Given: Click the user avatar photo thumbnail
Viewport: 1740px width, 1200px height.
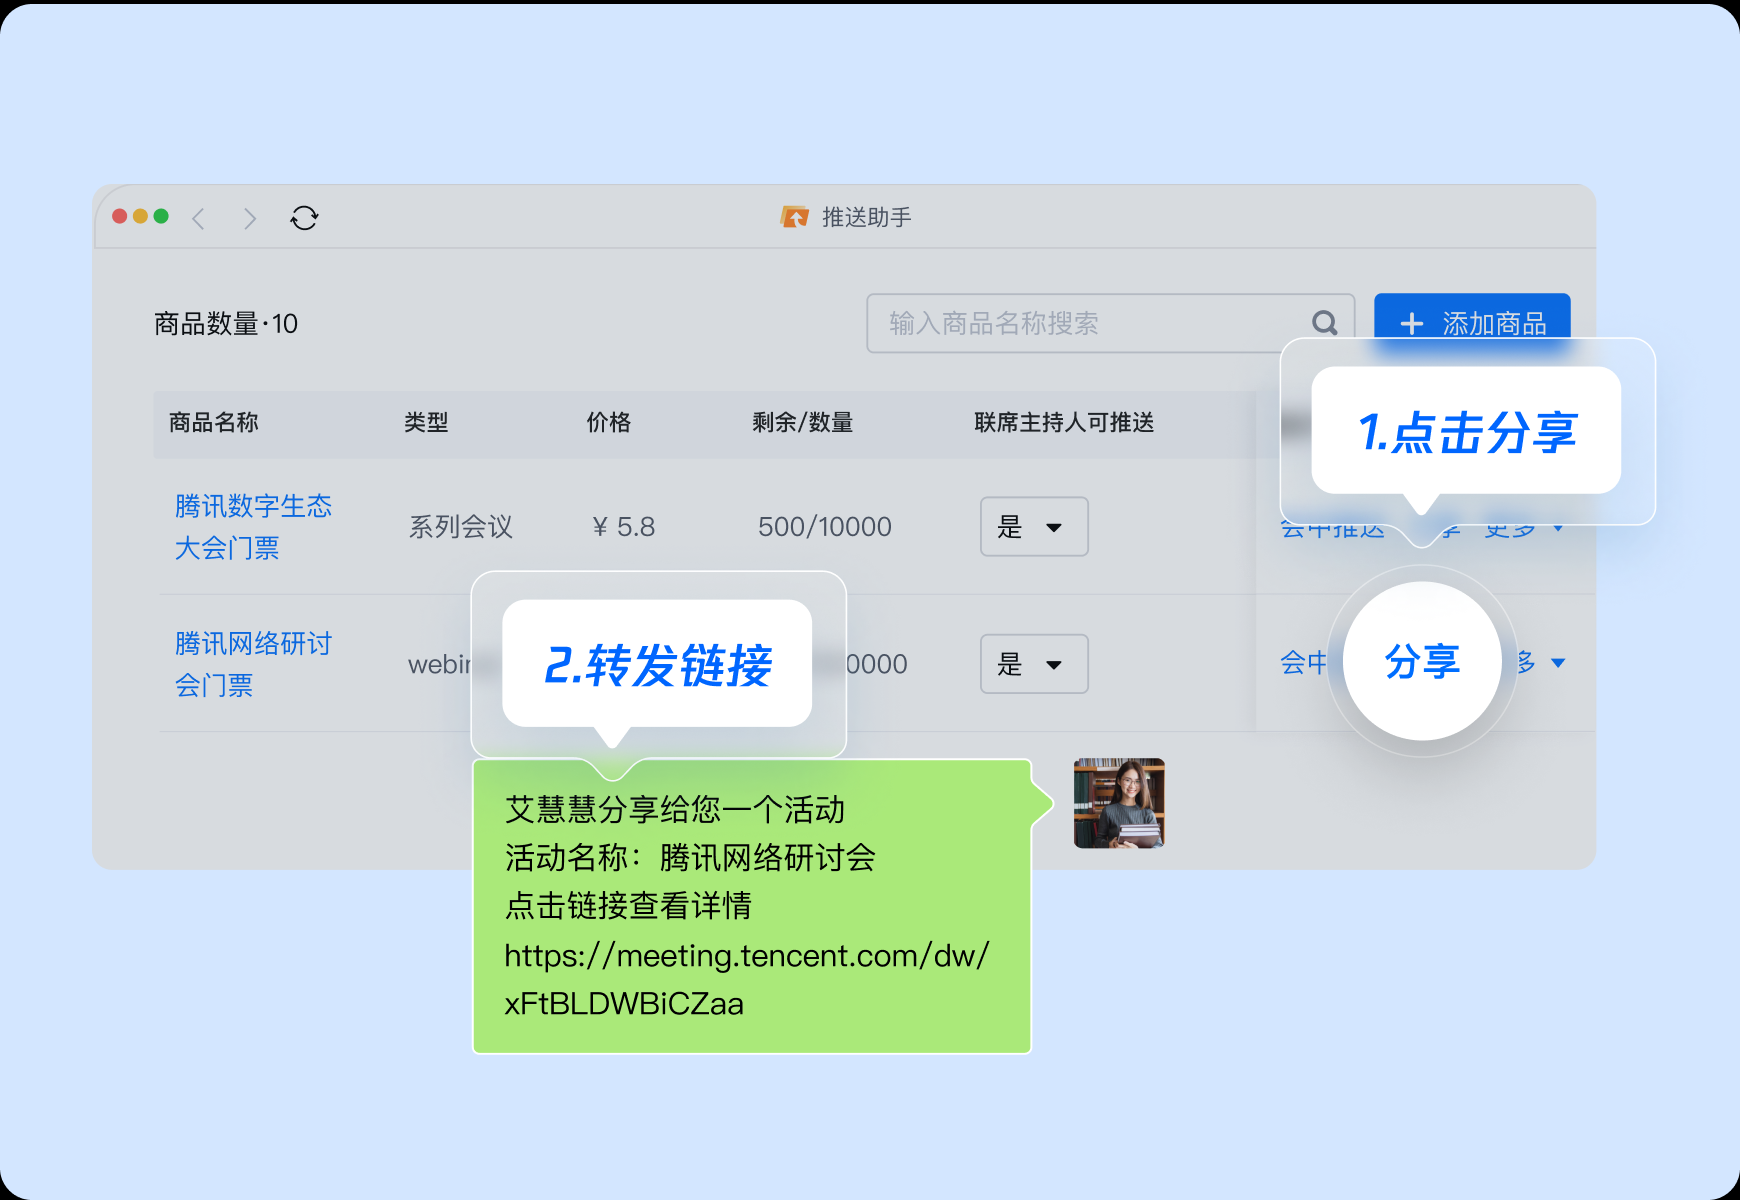Looking at the screenshot, I should (1119, 803).
